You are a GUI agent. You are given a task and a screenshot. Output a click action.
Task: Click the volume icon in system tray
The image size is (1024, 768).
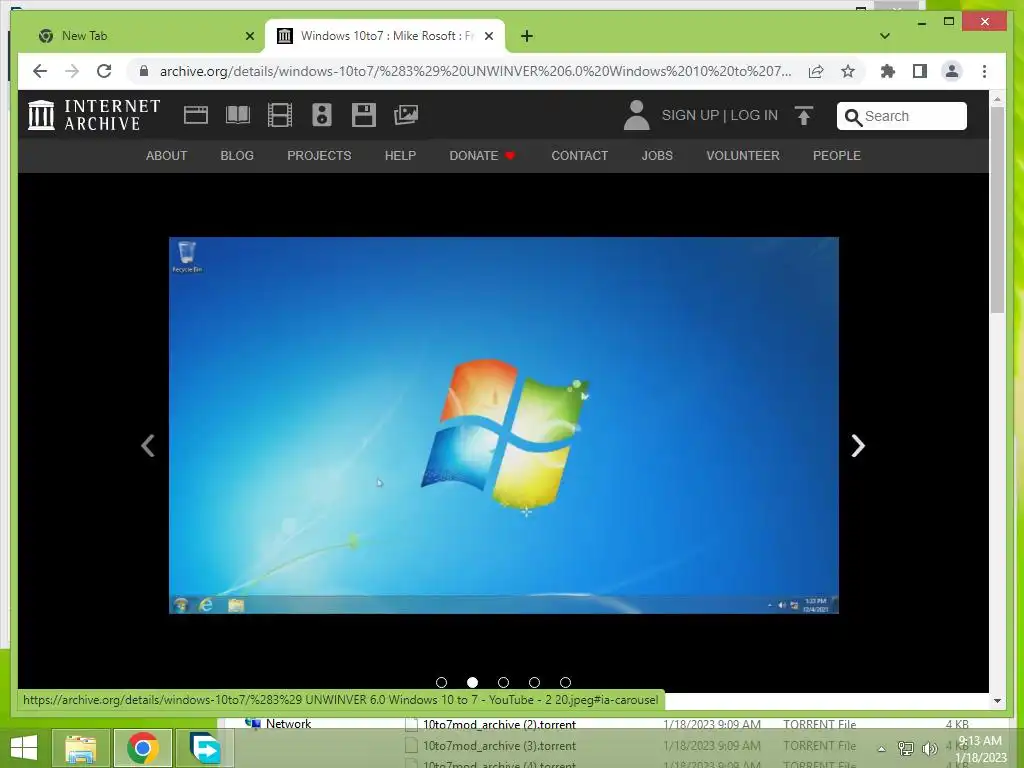(929, 748)
